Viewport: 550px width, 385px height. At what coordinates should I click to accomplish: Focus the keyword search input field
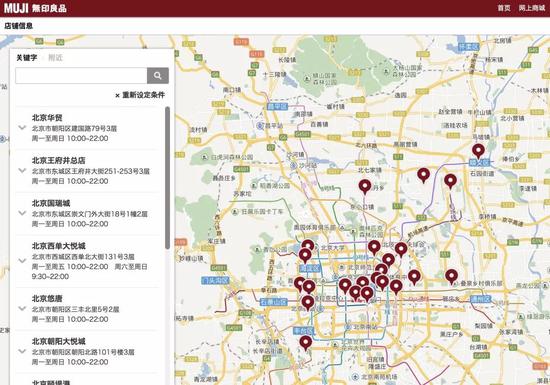pyautogui.click(x=81, y=75)
